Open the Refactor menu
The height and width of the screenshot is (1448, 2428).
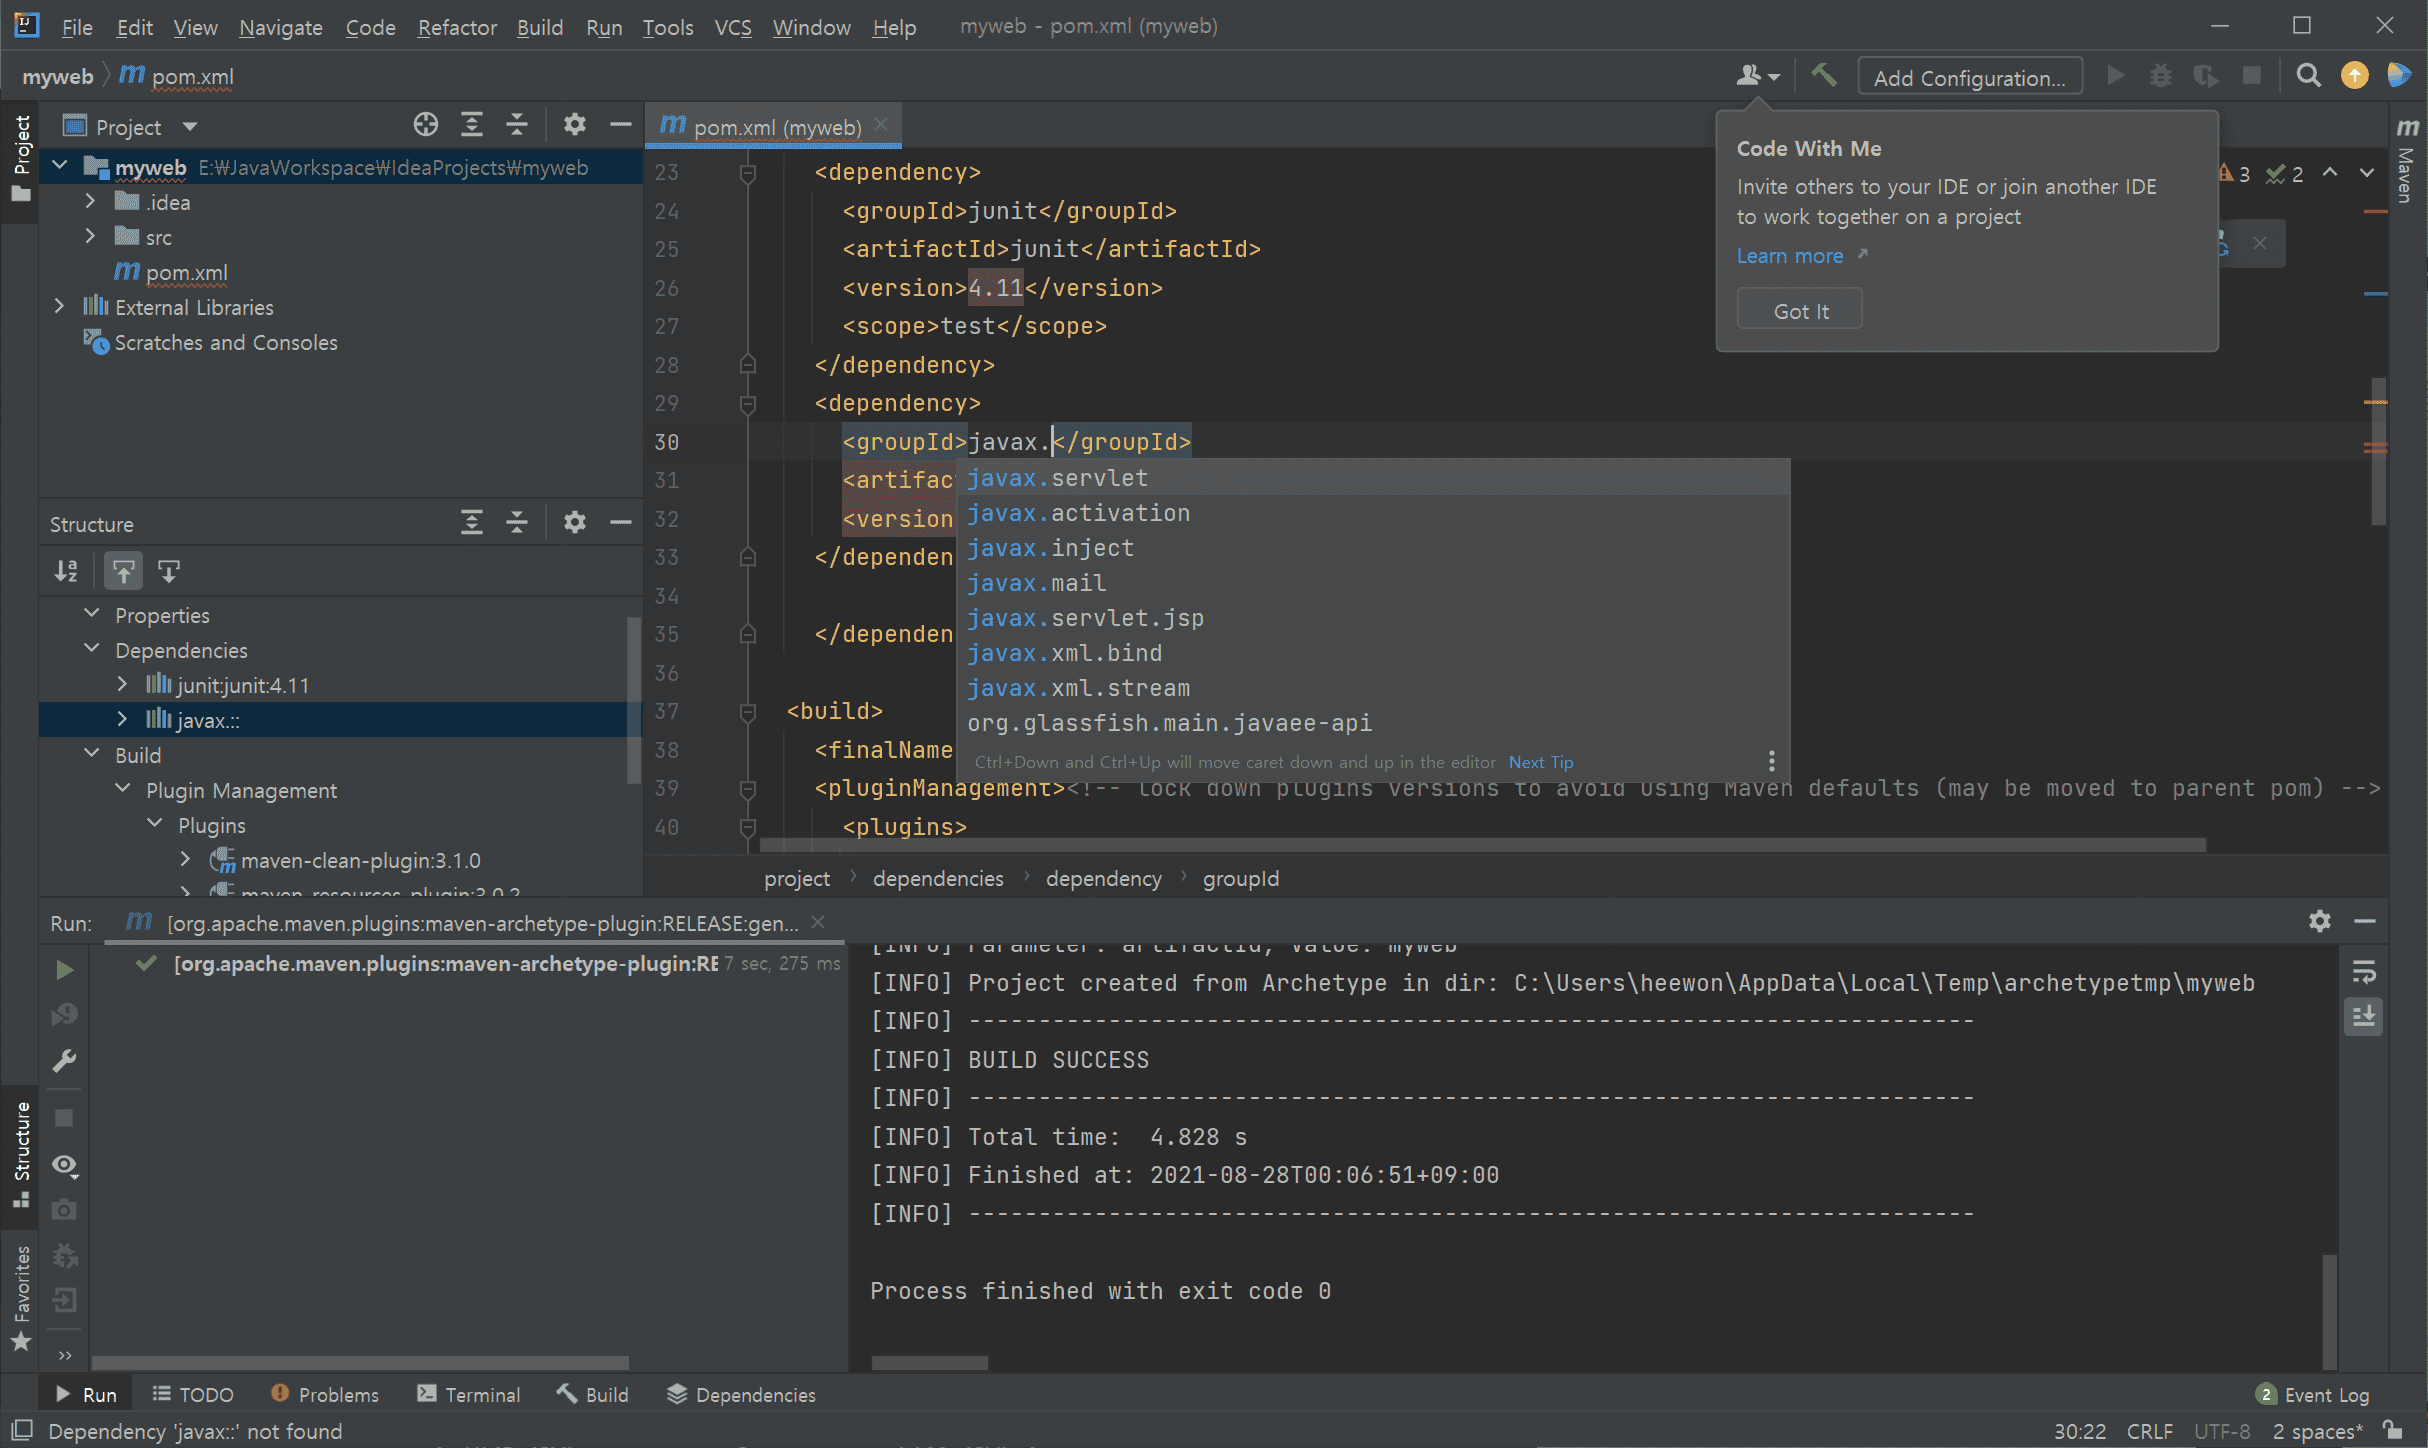click(457, 27)
